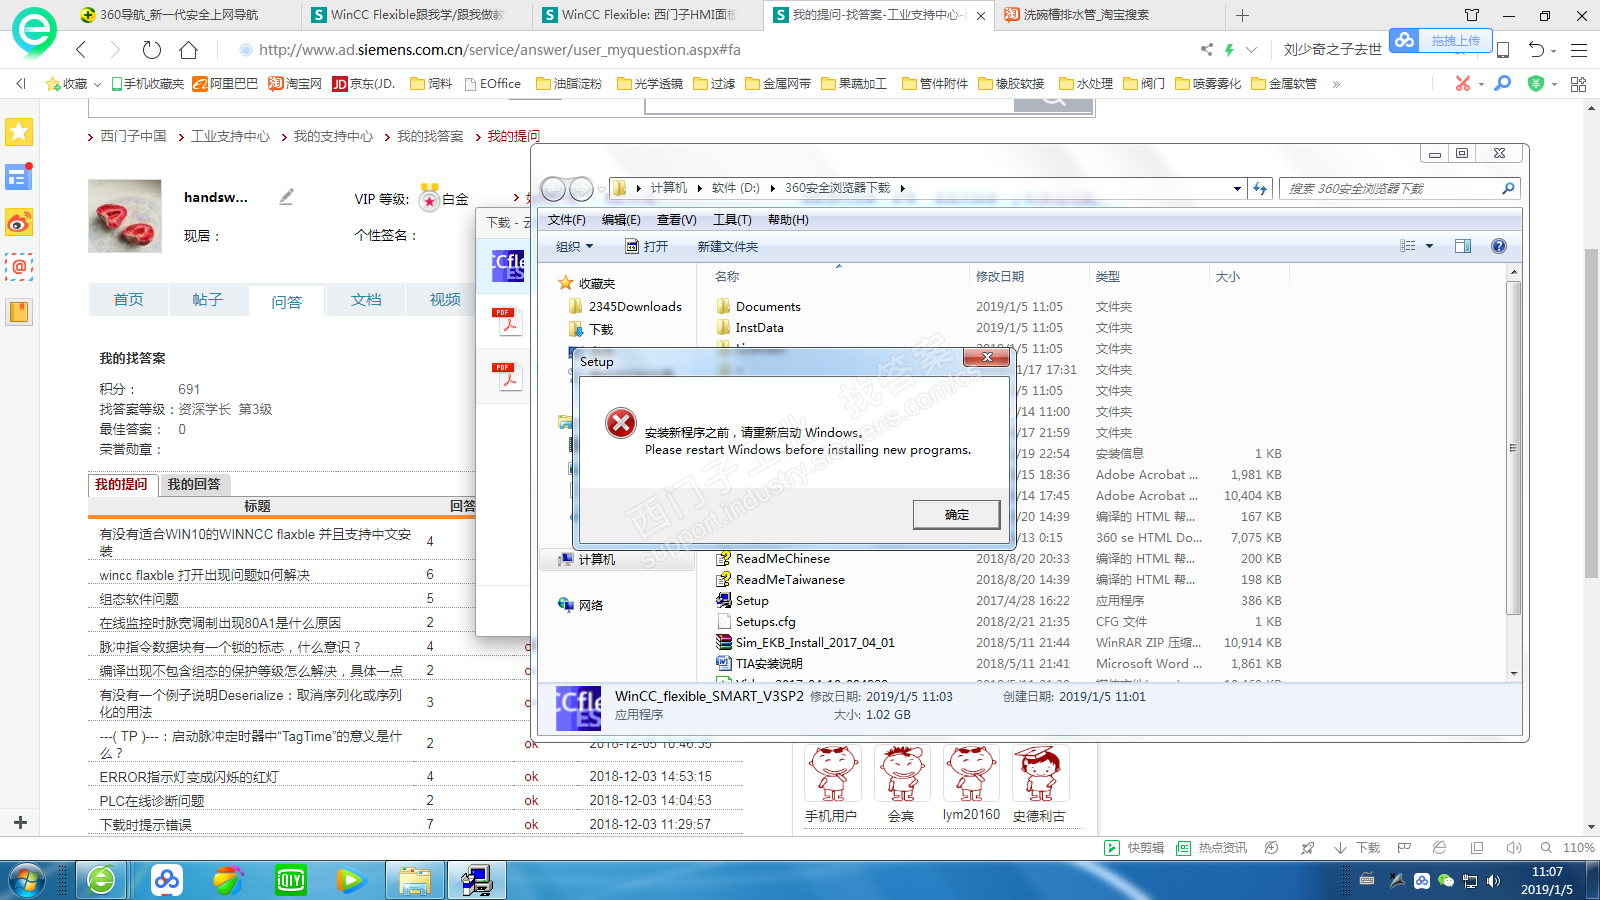This screenshot has width=1600, height=900.
Task: Open the browser search magnifier tool
Action: (1502, 84)
